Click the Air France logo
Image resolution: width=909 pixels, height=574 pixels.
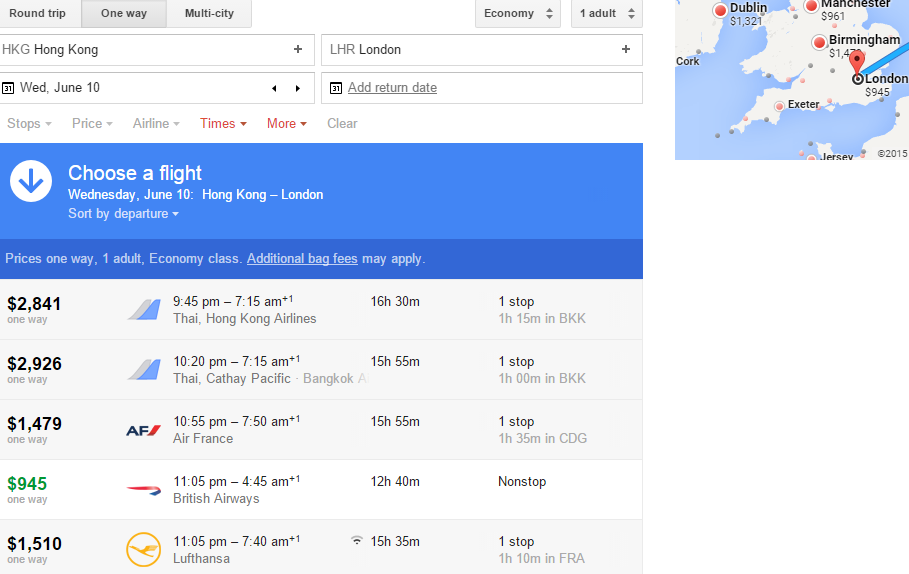tap(143, 430)
